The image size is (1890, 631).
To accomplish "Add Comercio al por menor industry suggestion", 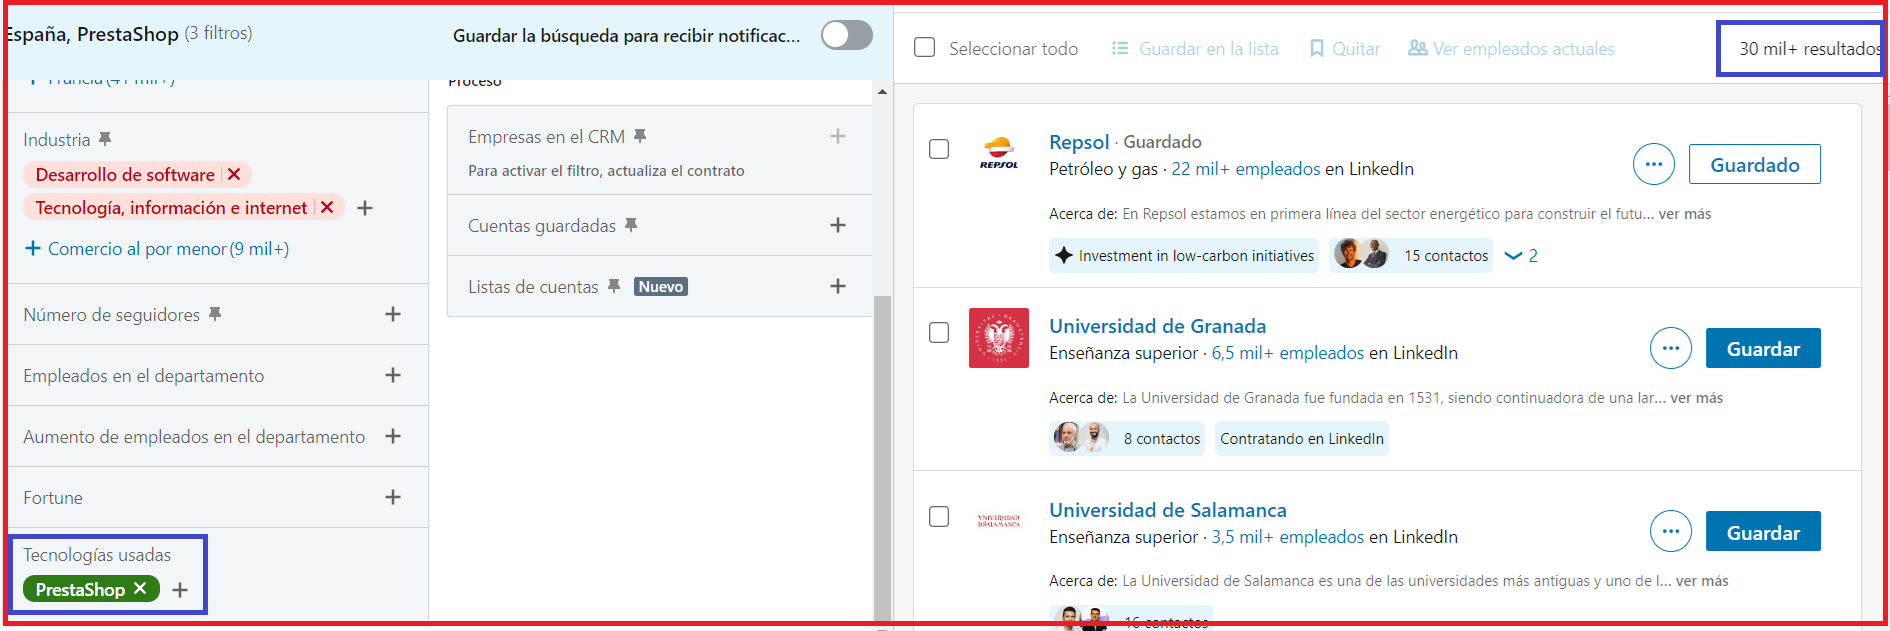I will coord(157,249).
